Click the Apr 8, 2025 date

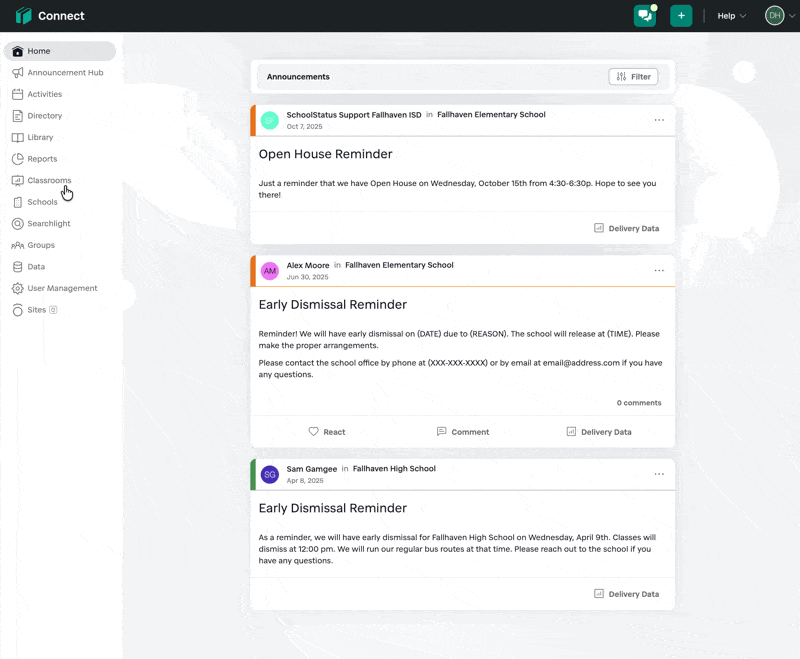click(305, 480)
